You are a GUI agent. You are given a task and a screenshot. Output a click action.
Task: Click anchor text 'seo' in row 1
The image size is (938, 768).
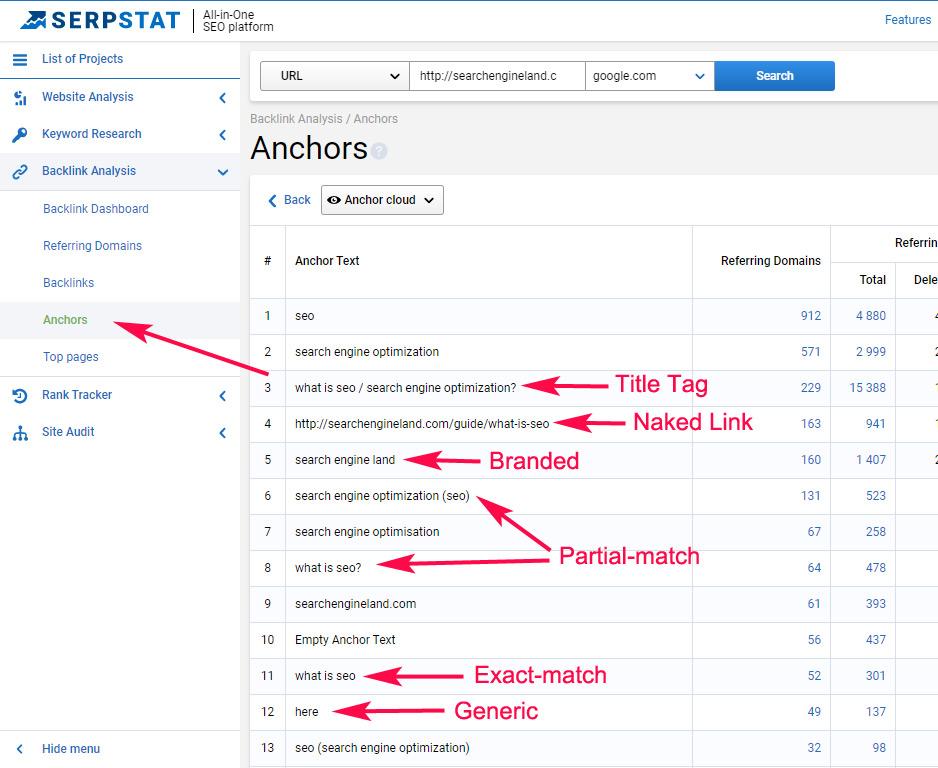tap(304, 316)
